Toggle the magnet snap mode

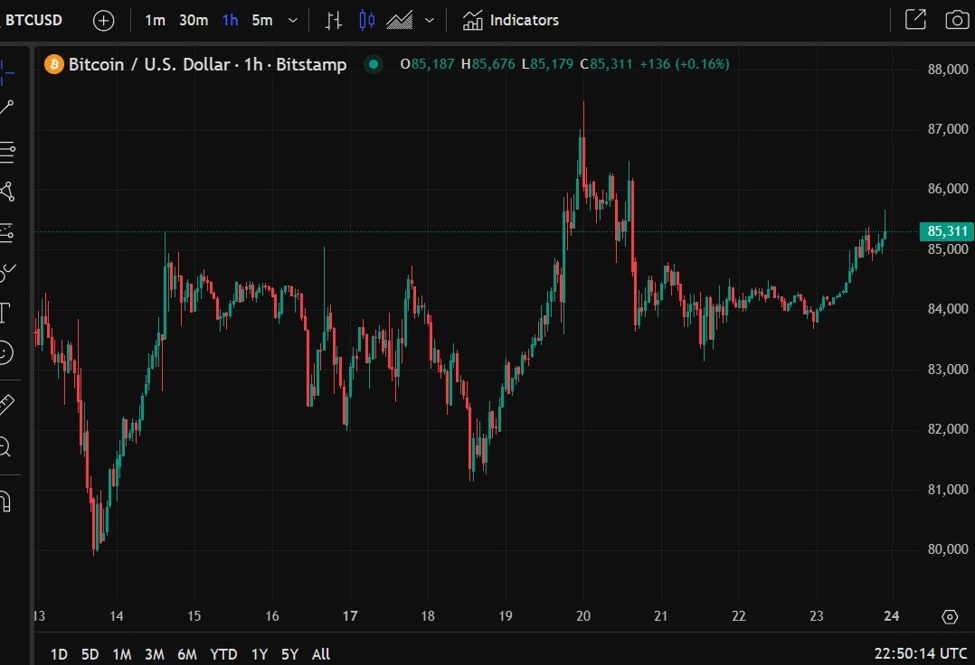click(6, 500)
